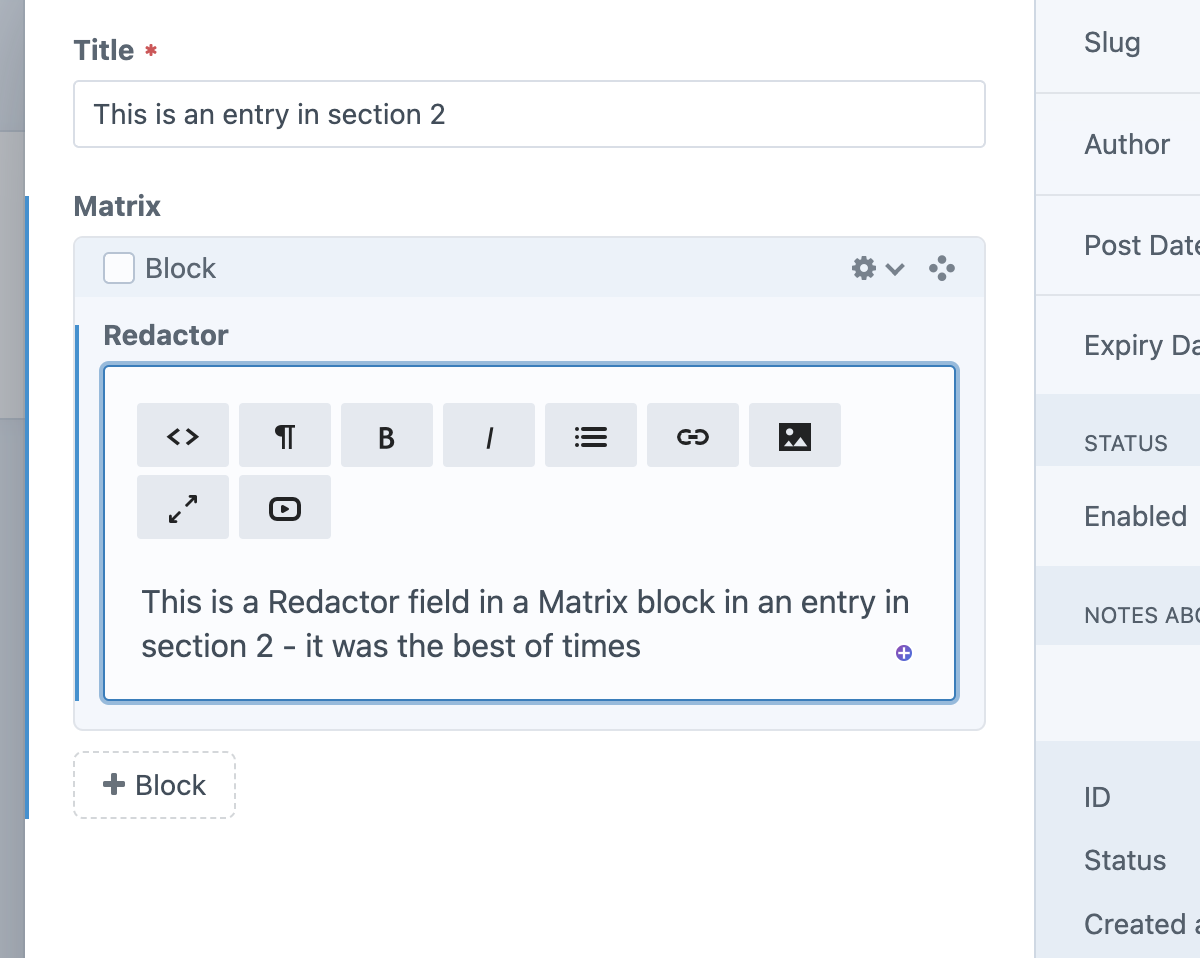
Task: Open the insert link tool
Action: [x=693, y=435]
